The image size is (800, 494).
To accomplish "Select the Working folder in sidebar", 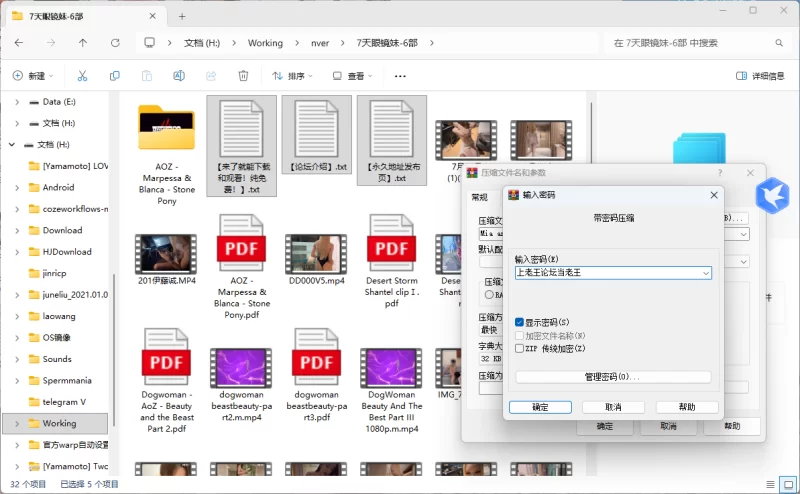I will [59, 423].
